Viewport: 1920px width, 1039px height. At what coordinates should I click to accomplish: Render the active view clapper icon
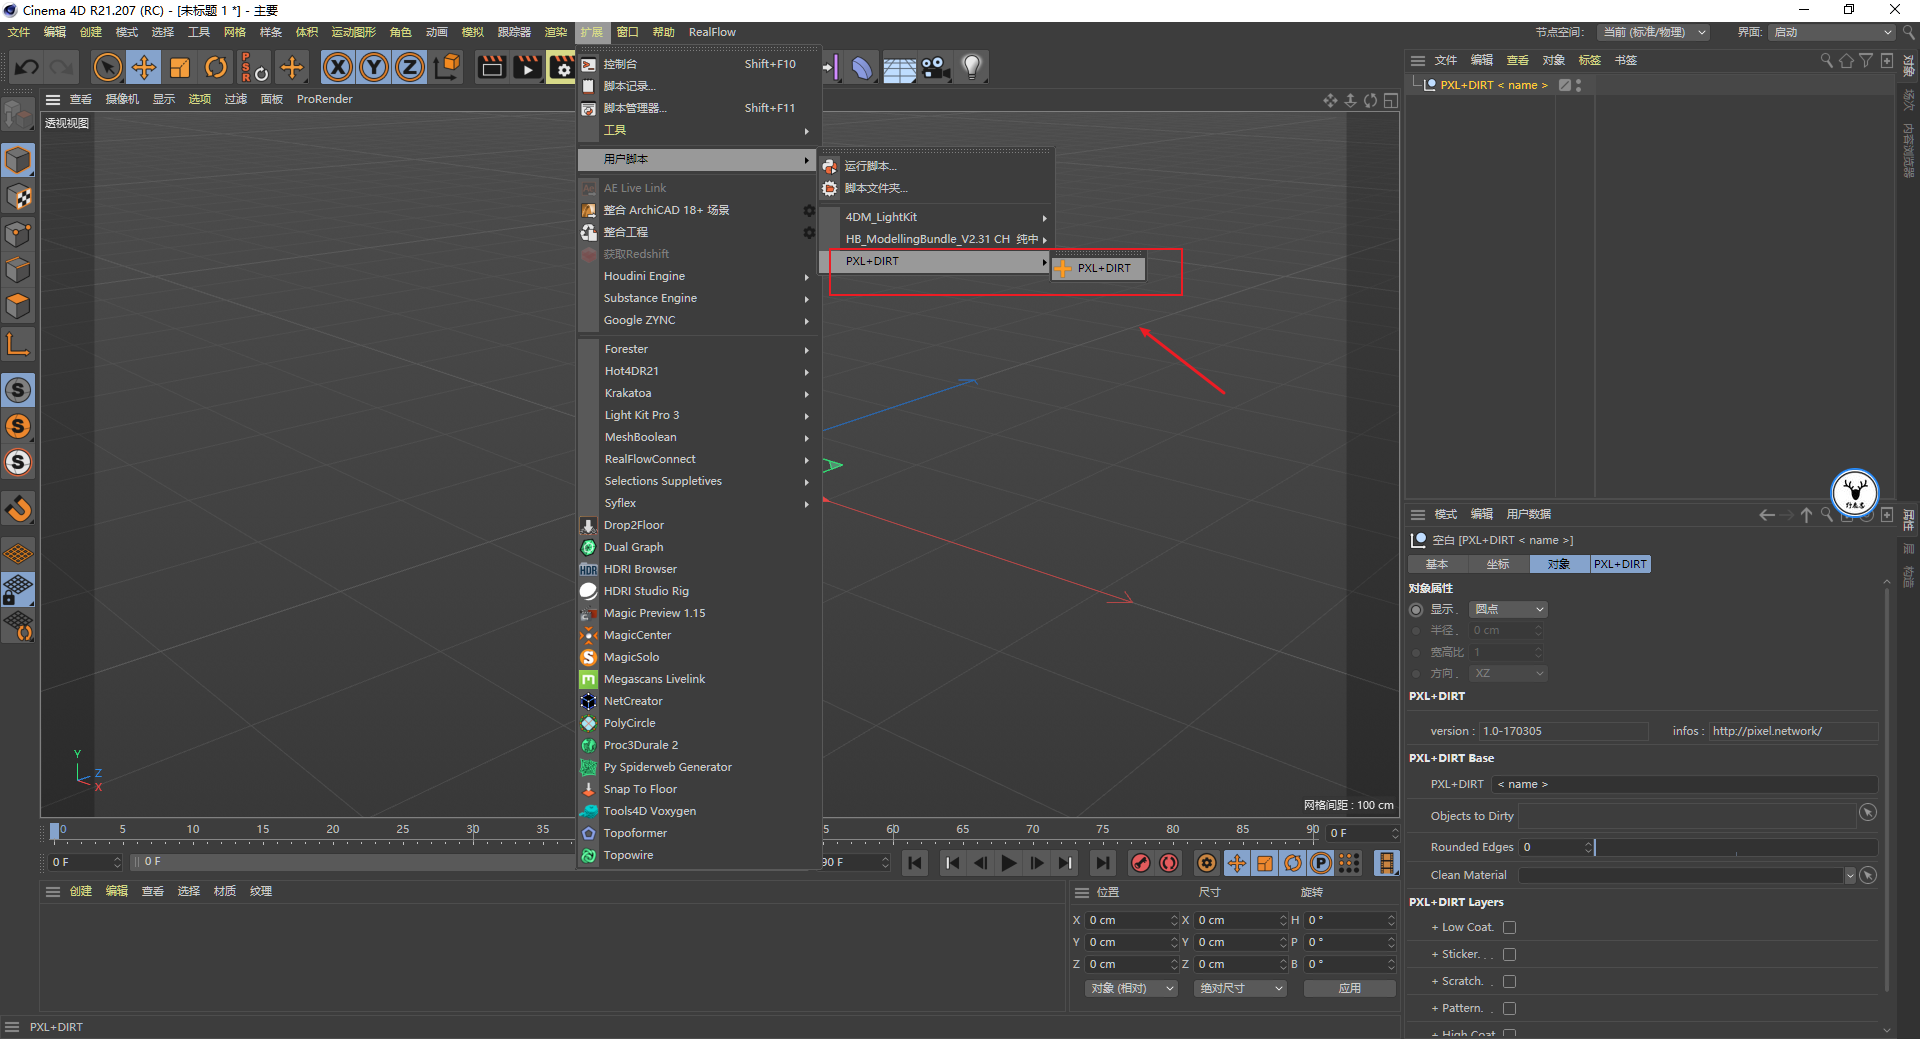[x=491, y=67]
